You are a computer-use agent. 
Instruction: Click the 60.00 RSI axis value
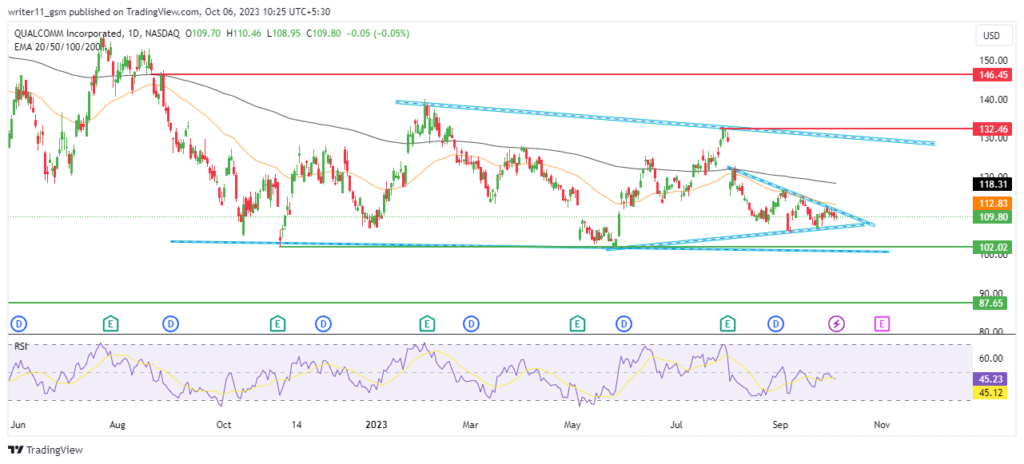point(991,358)
